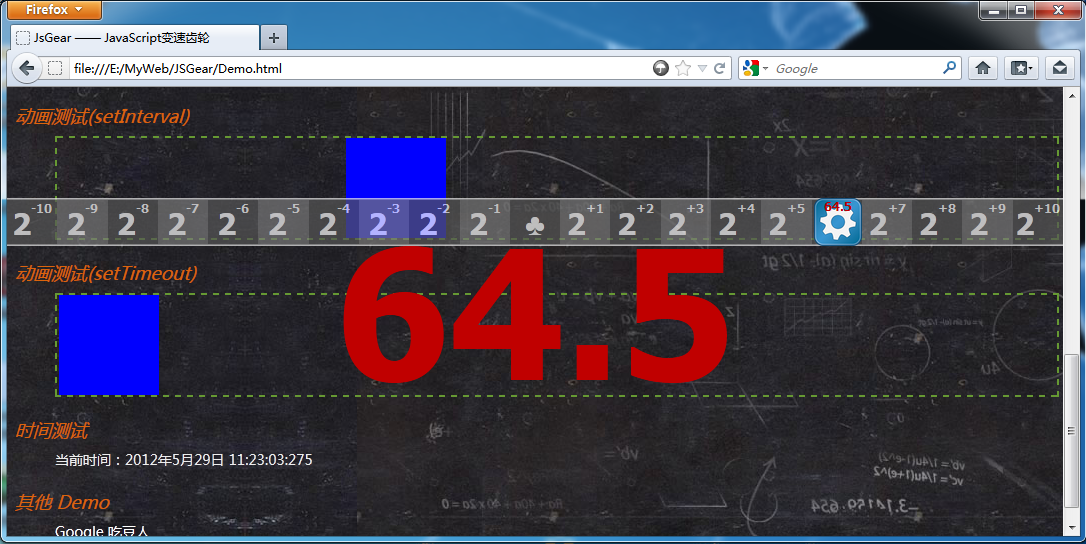Screen dimensions: 1086x544
Task: Open a new tab with the plus button
Action: click(x=273, y=38)
